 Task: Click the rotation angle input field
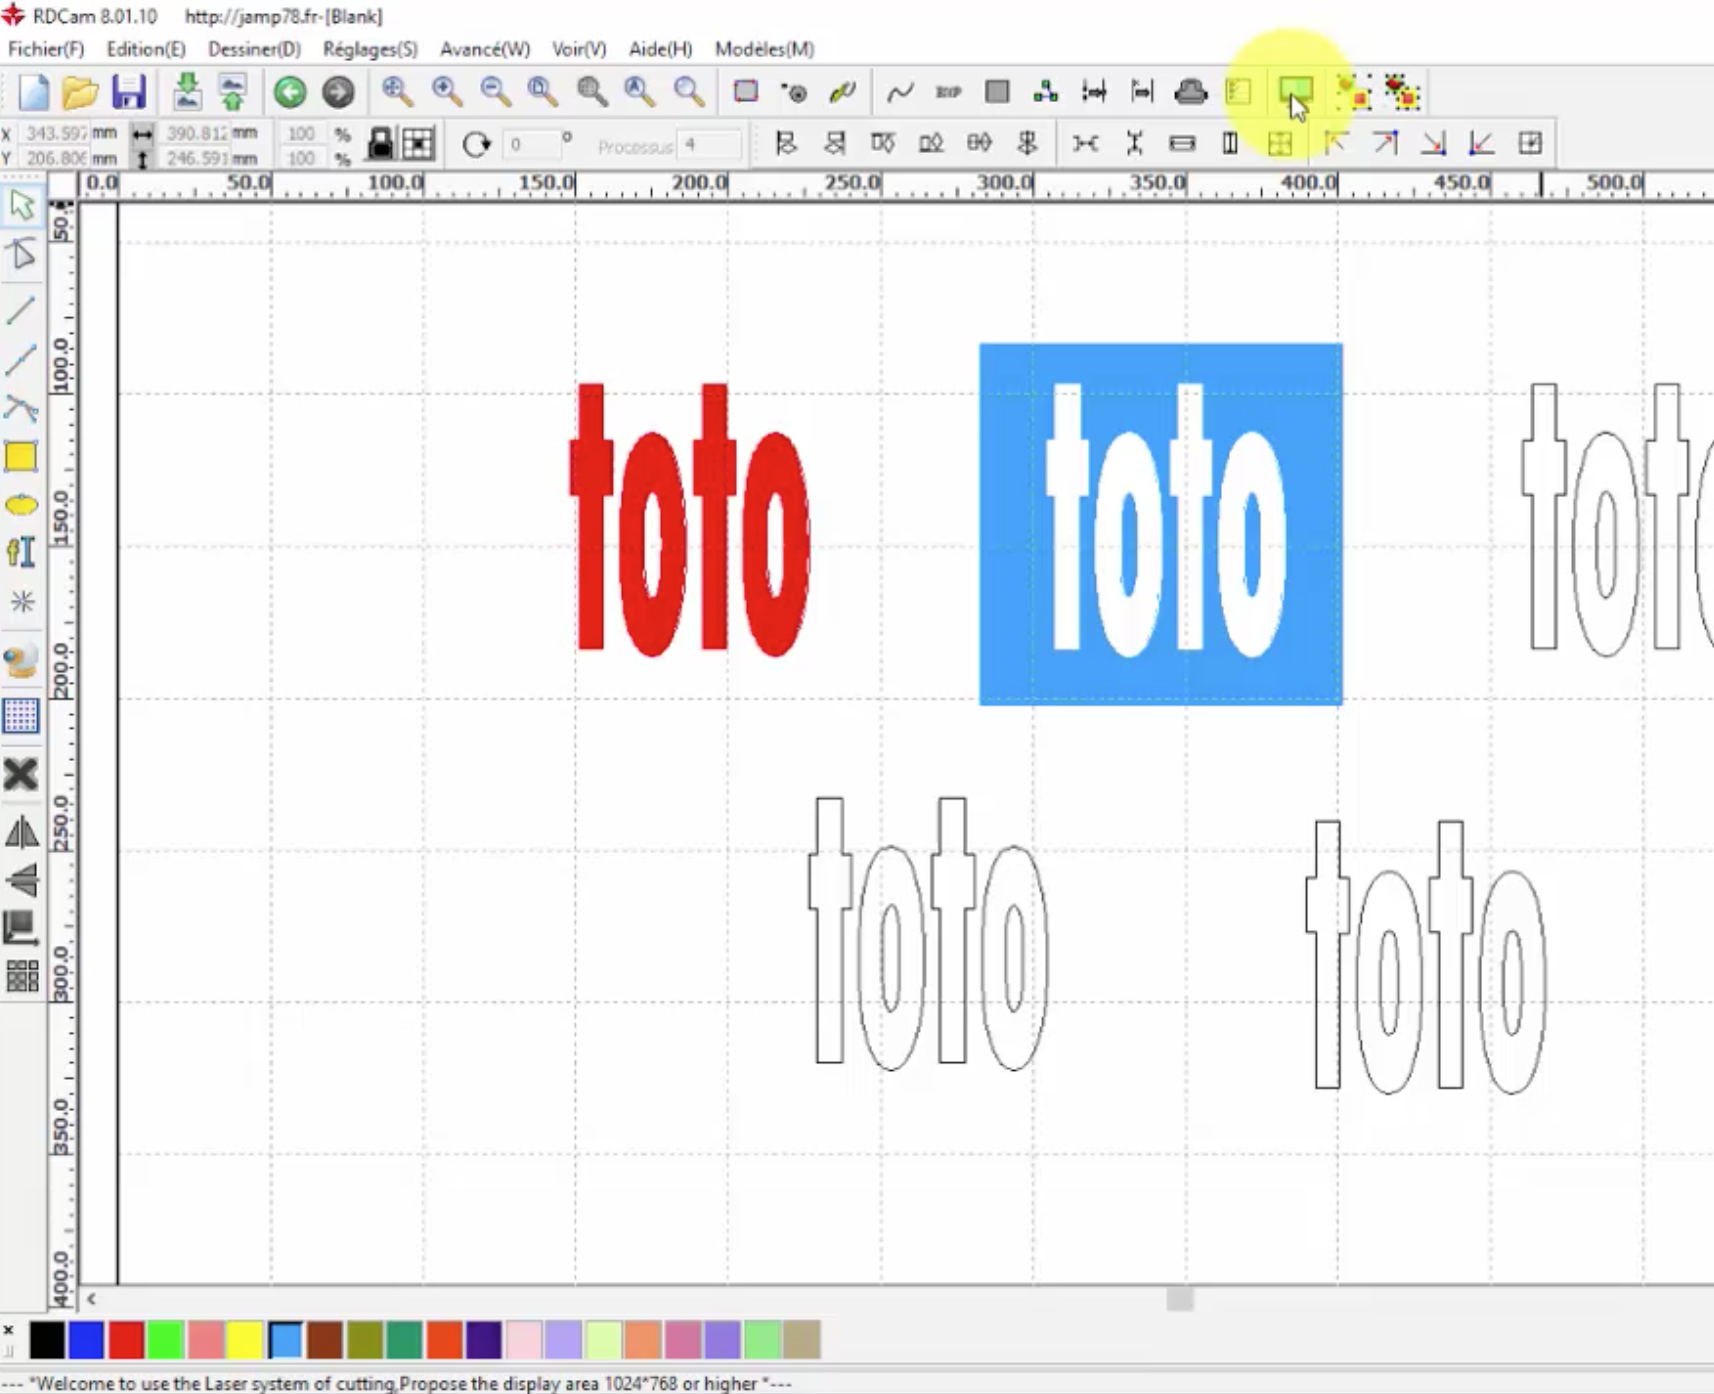coord(530,145)
